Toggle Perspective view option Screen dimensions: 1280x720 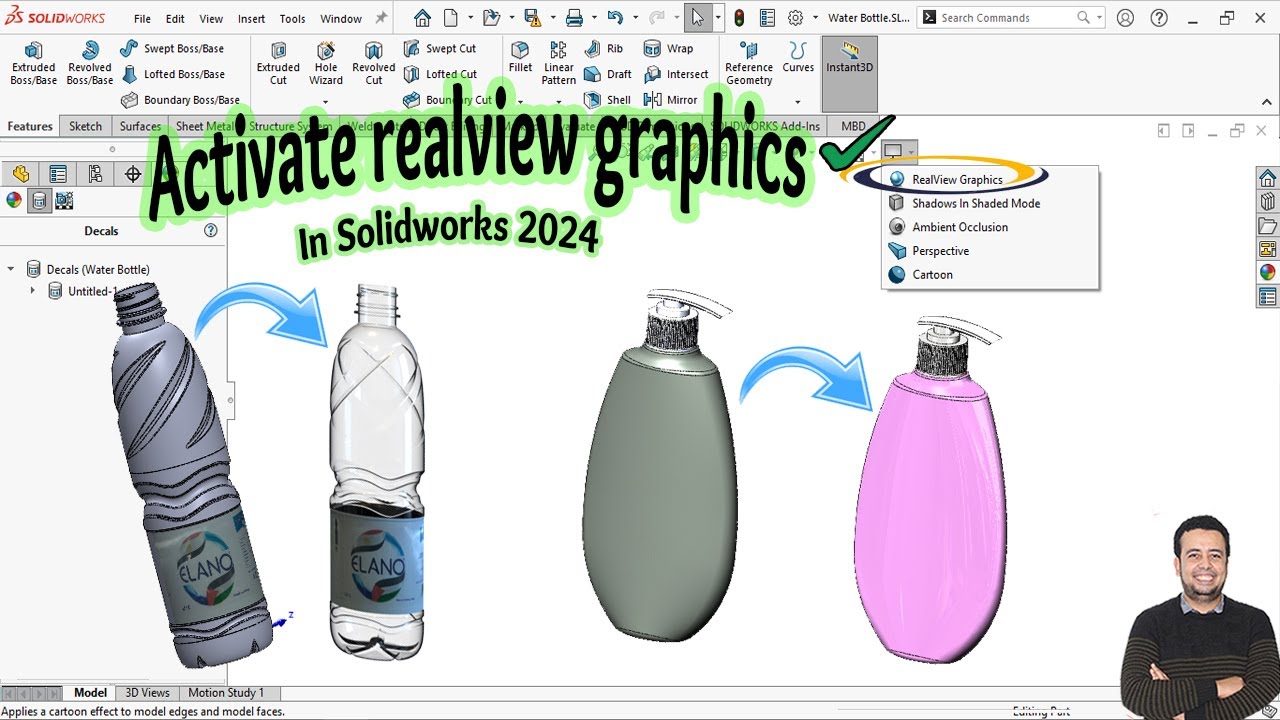point(928,251)
